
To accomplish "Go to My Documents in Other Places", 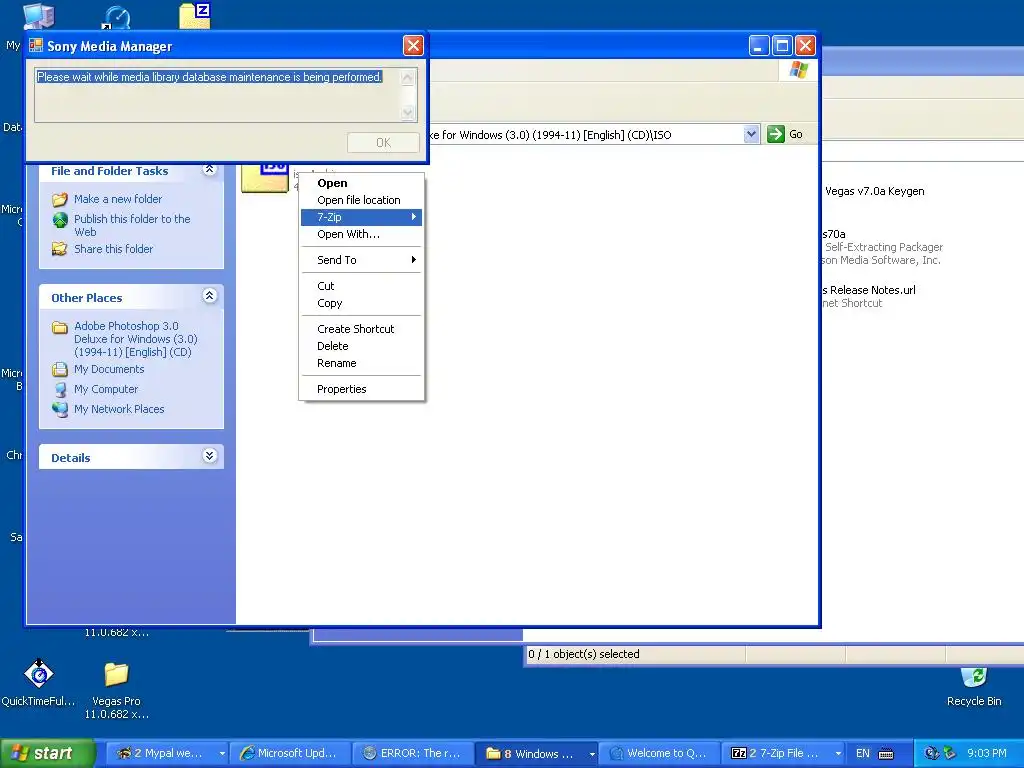I will (x=108, y=369).
